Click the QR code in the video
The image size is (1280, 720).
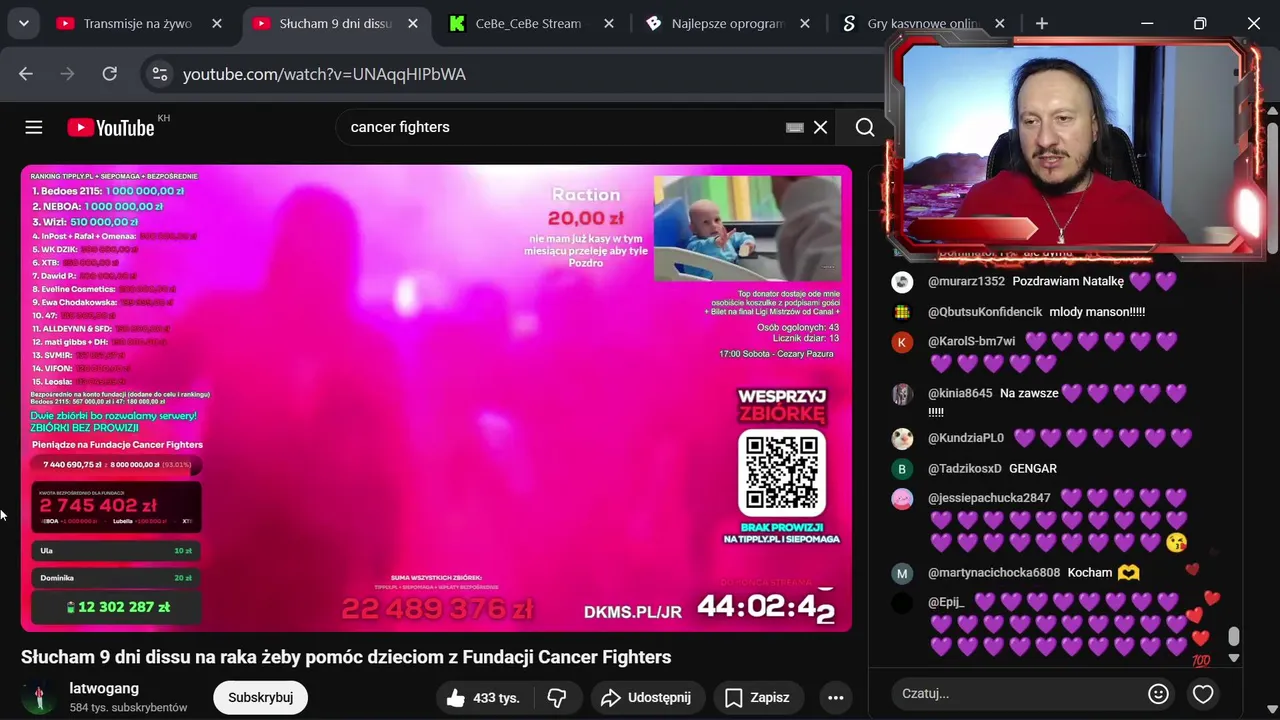coord(782,473)
